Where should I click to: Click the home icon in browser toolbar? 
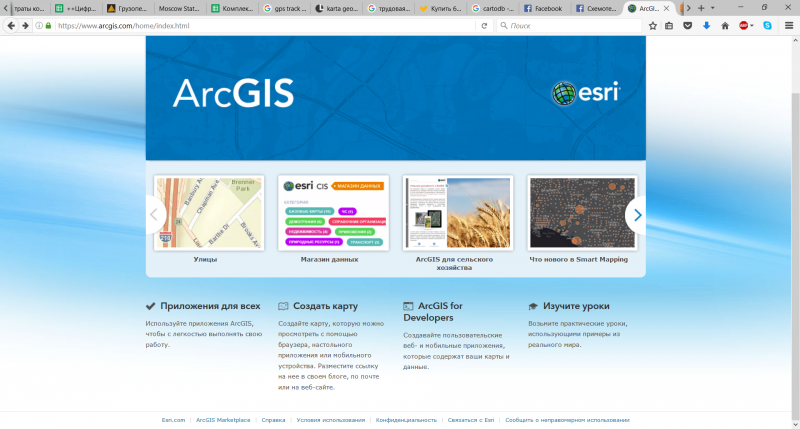coord(725,25)
